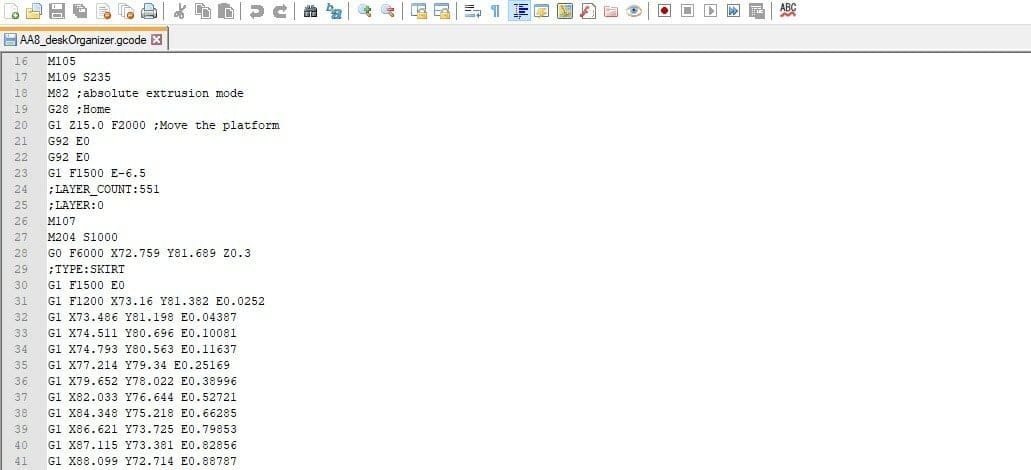The image size is (1031, 470).
Task: Create a new document with New icon
Action: (11, 11)
